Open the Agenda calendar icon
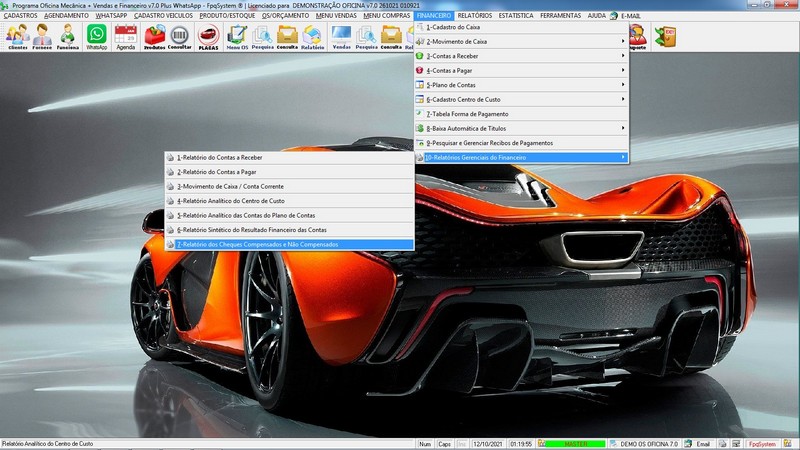Viewport: 800px width, 450px height. pyautogui.click(x=125, y=37)
